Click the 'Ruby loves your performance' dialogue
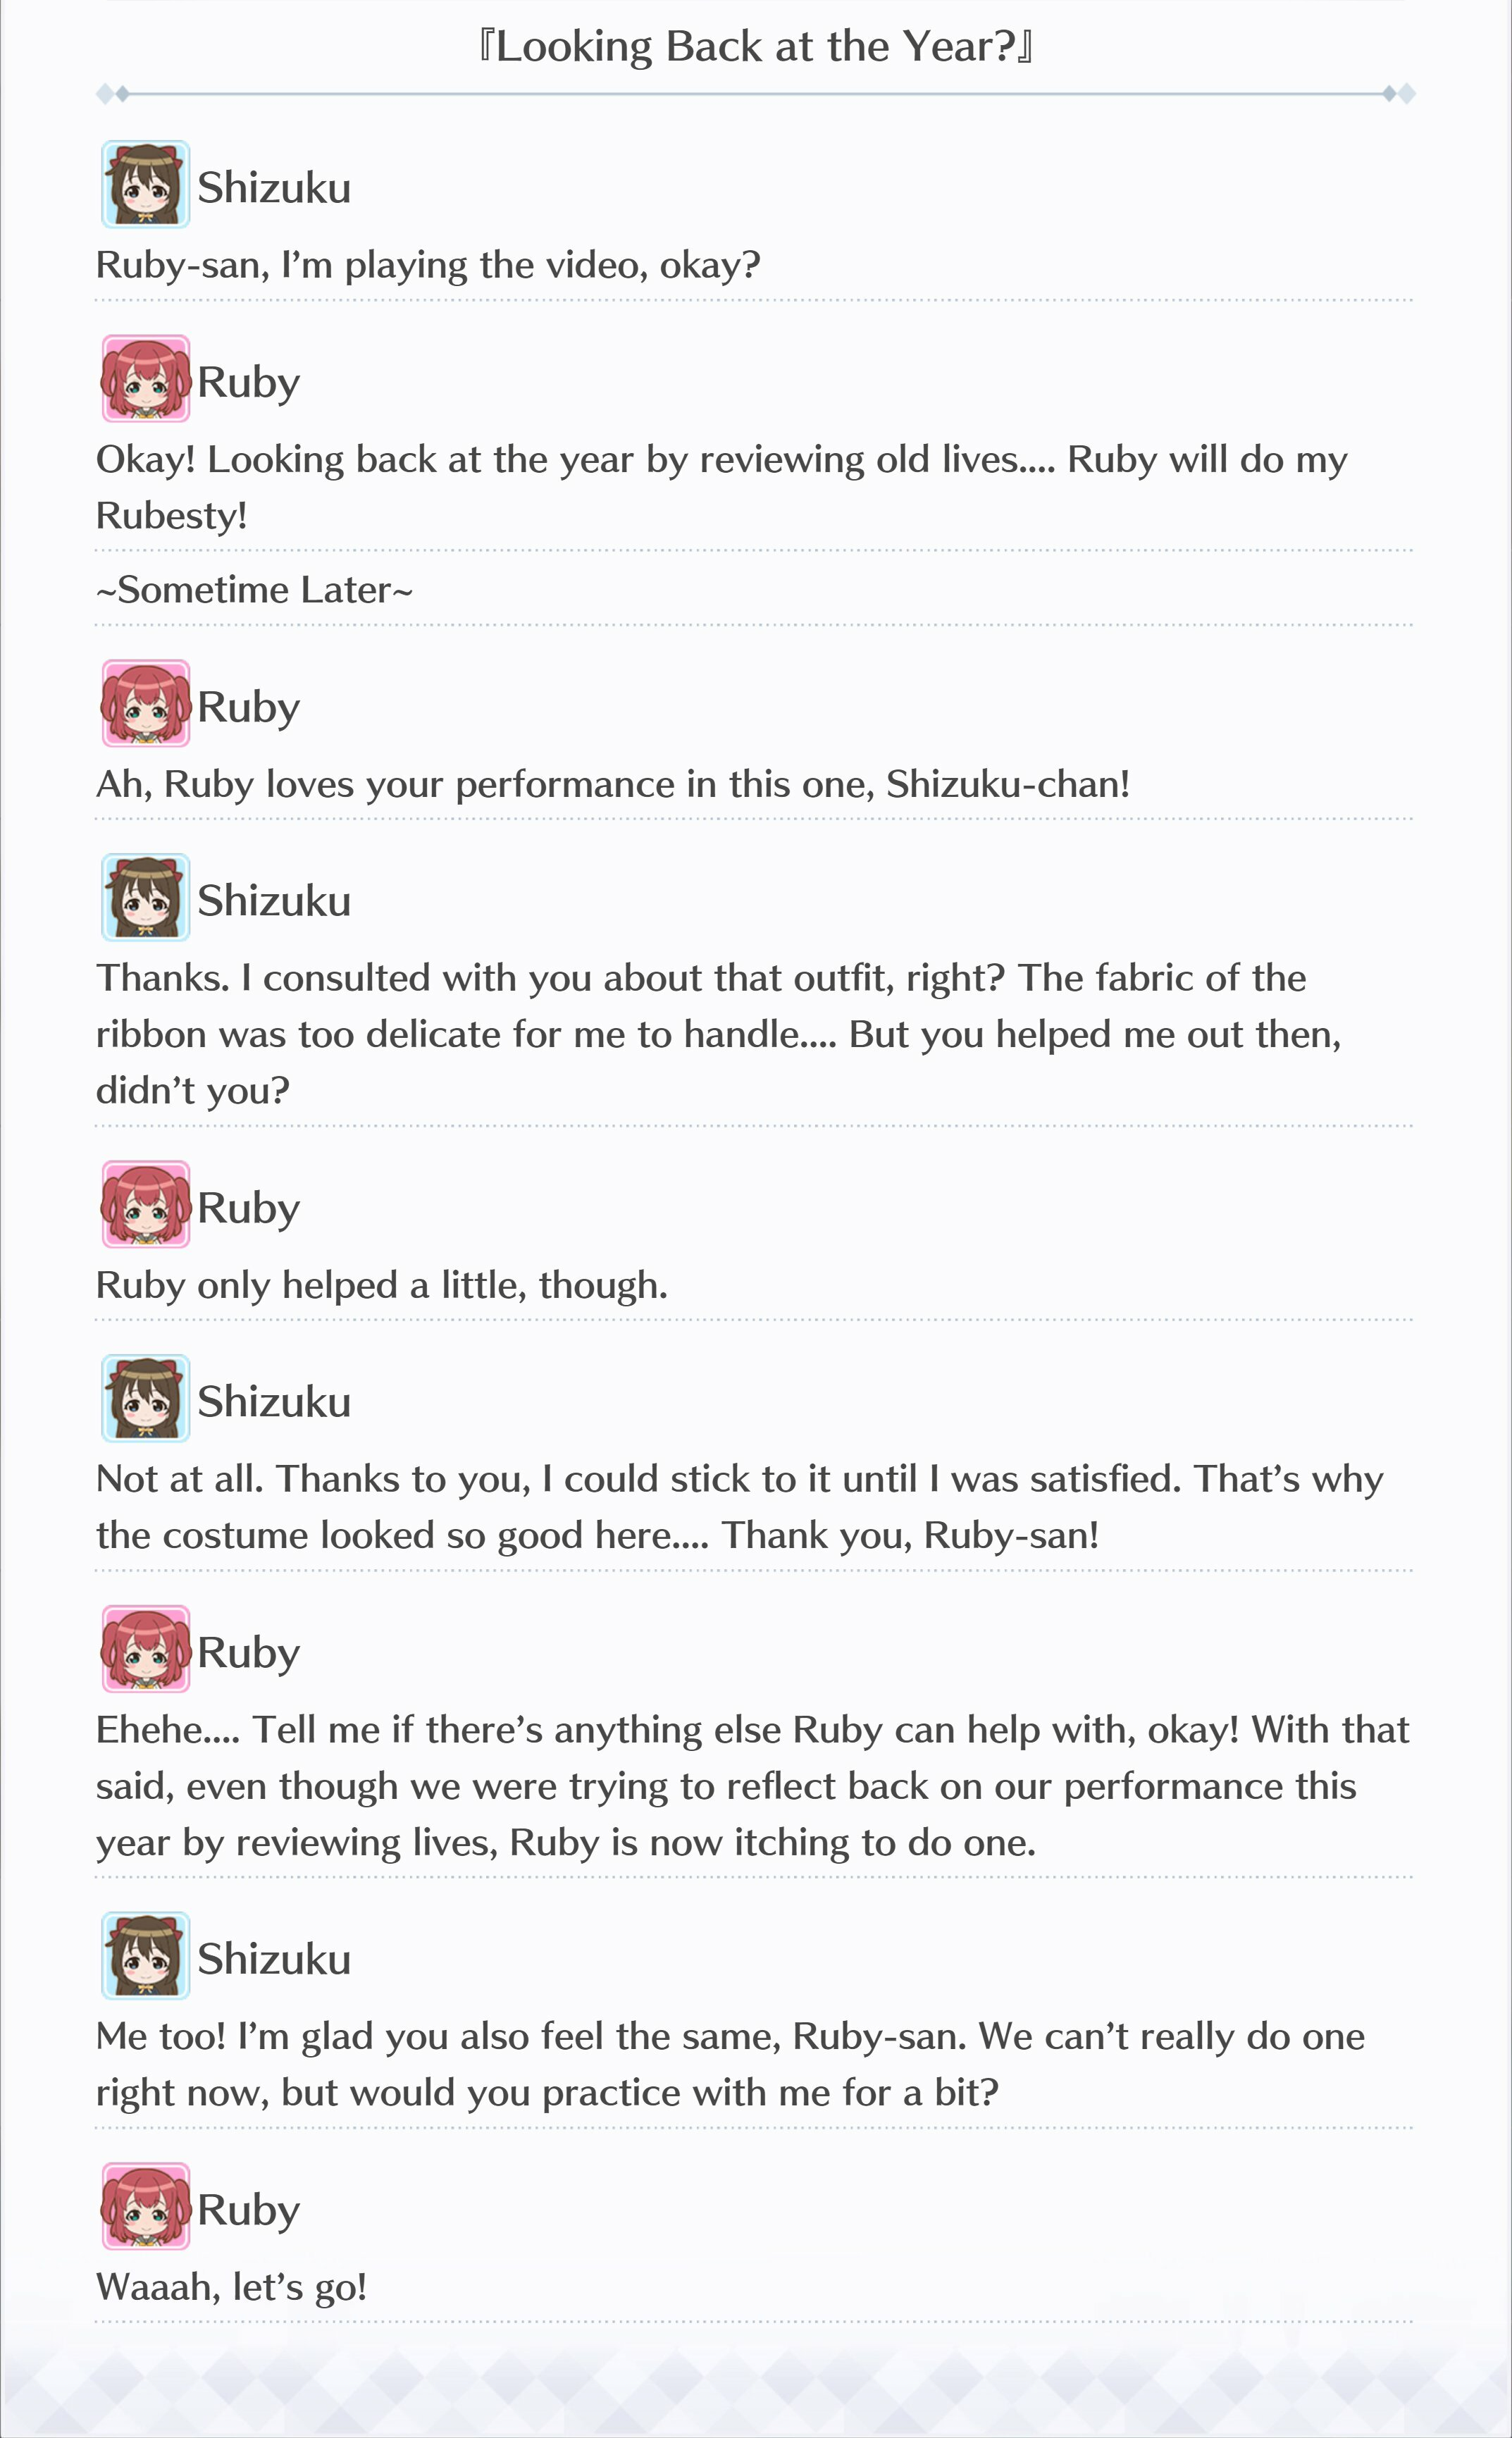 pyautogui.click(x=613, y=785)
